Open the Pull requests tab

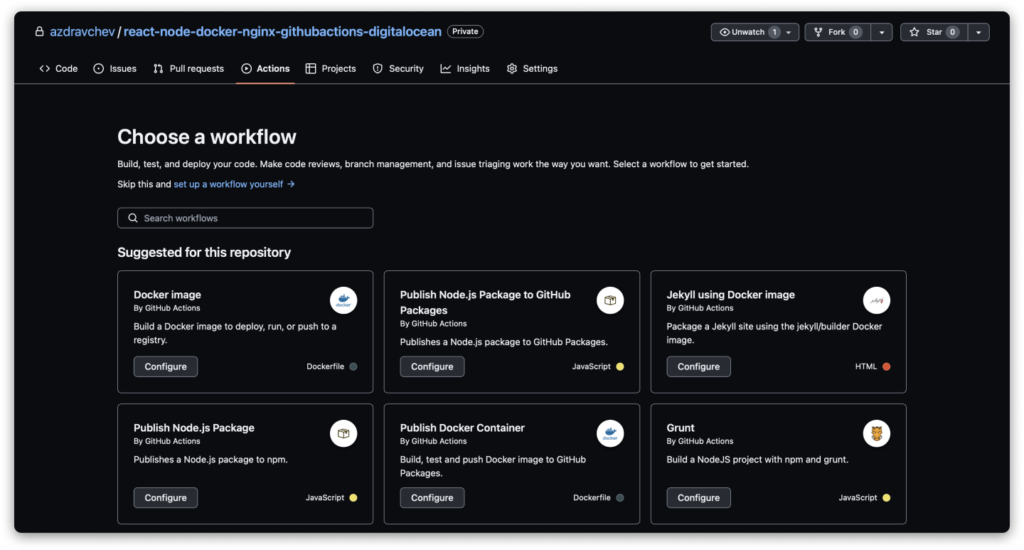coord(189,69)
